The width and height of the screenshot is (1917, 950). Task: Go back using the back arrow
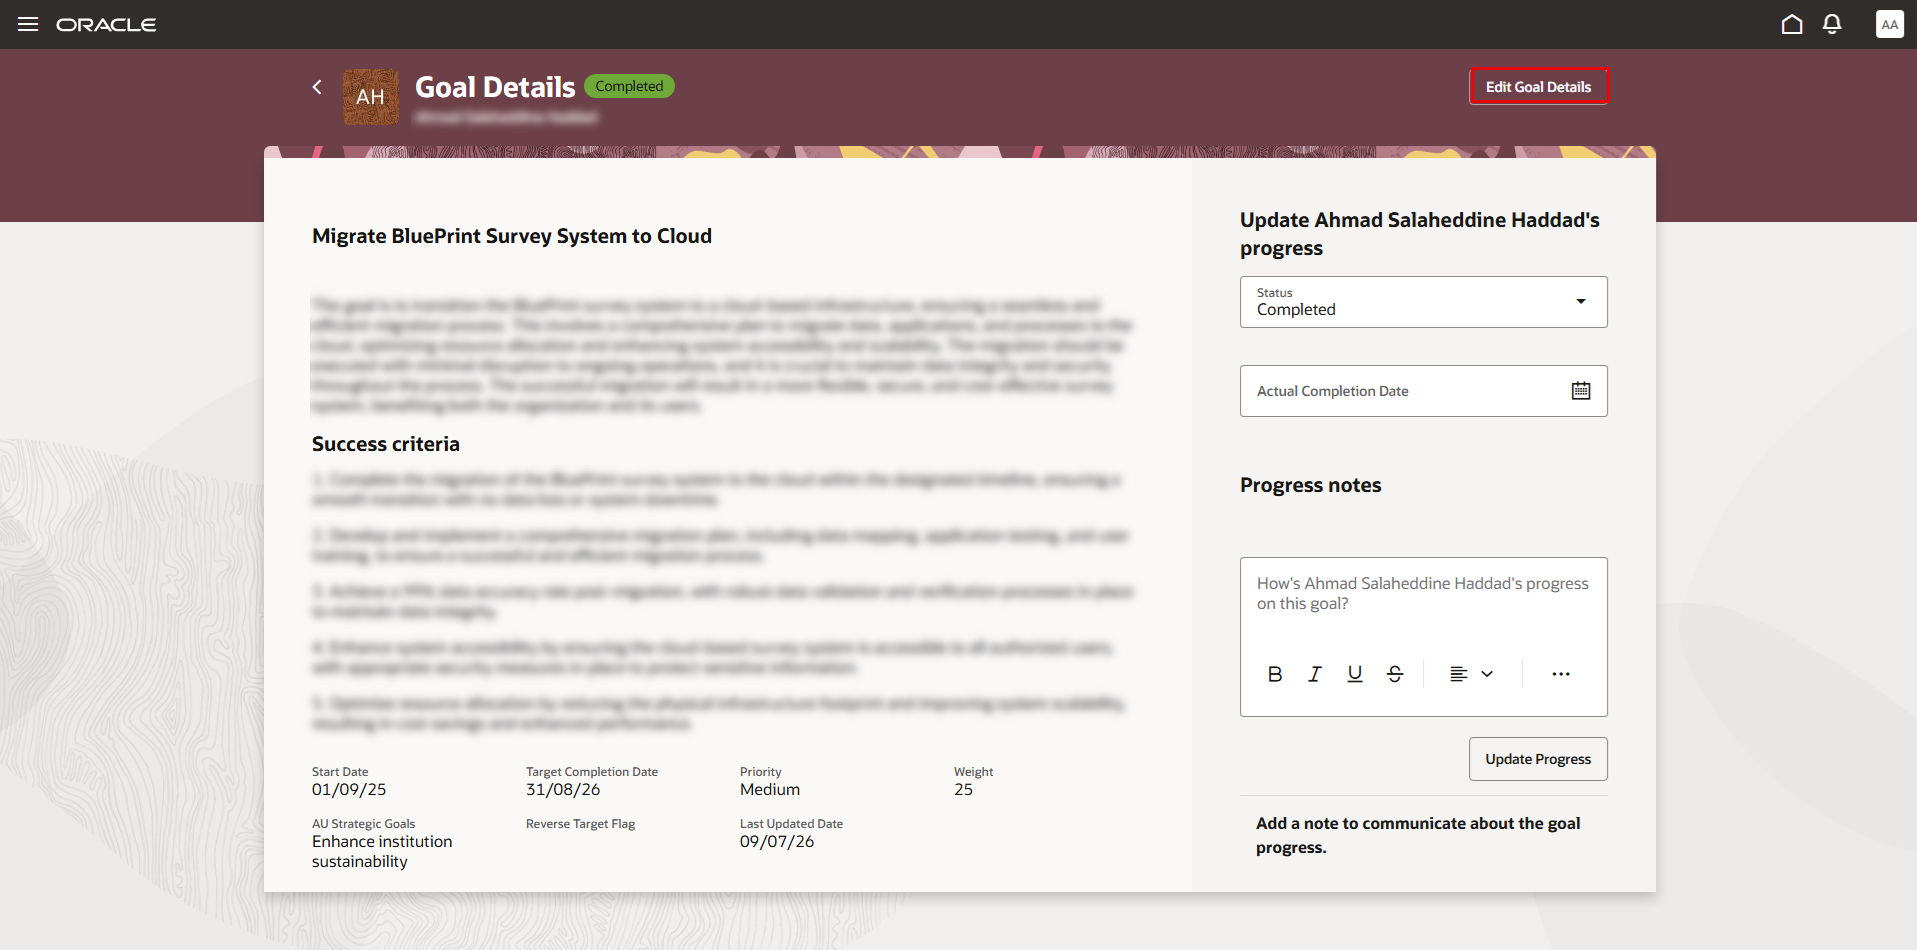pyautogui.click(x=317, y=87)
